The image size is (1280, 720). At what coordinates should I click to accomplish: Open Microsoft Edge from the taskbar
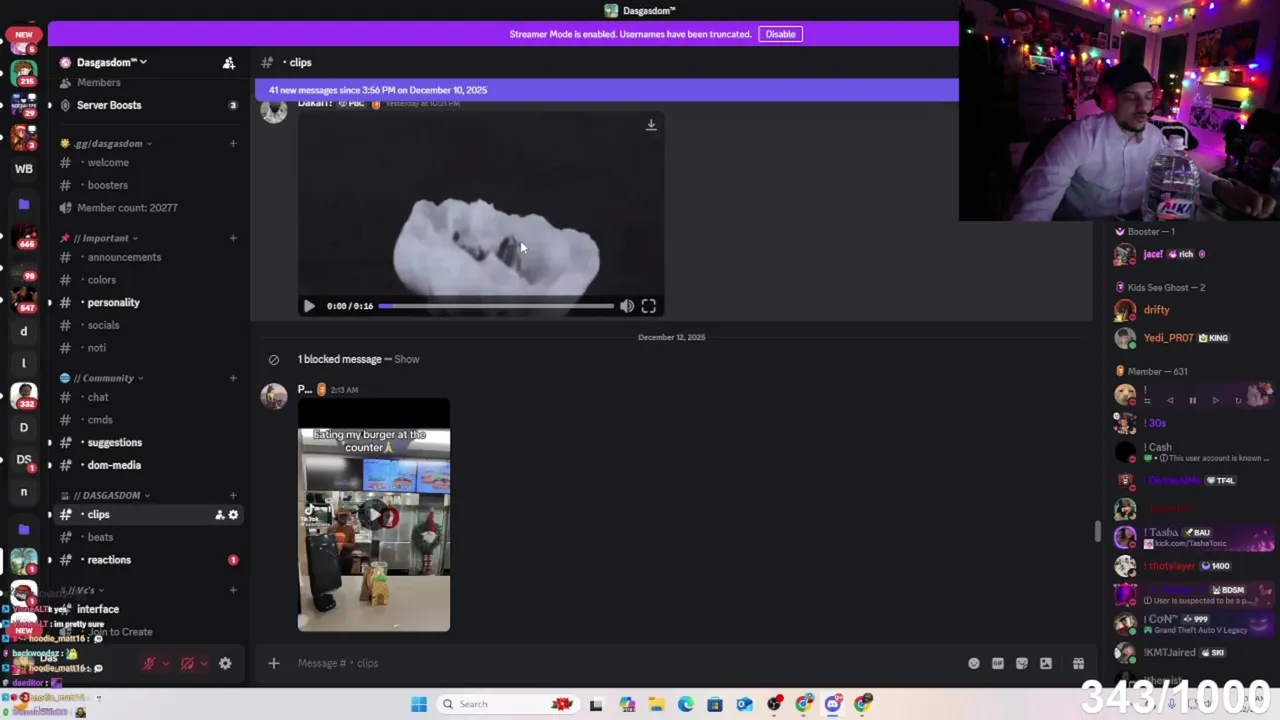tap(686, 704)
